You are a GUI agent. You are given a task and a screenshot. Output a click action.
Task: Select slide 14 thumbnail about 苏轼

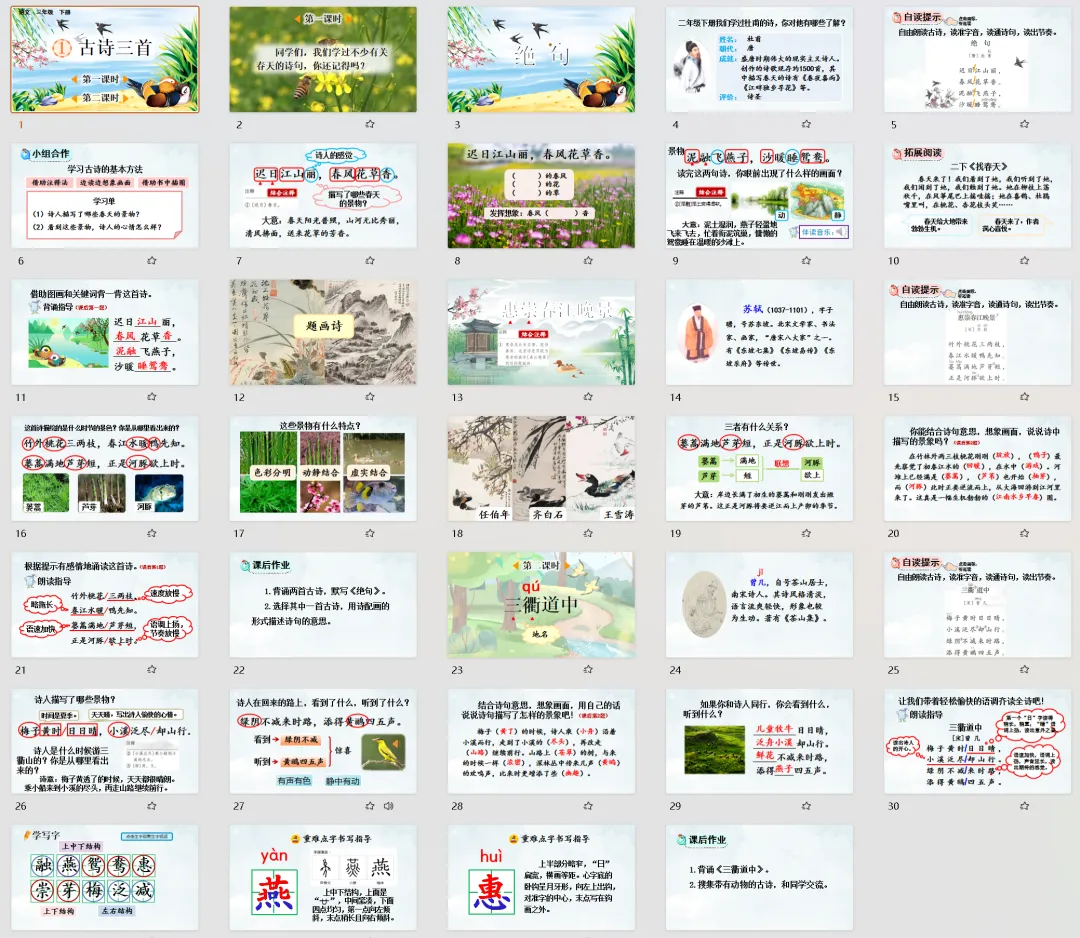coord(759,332)
